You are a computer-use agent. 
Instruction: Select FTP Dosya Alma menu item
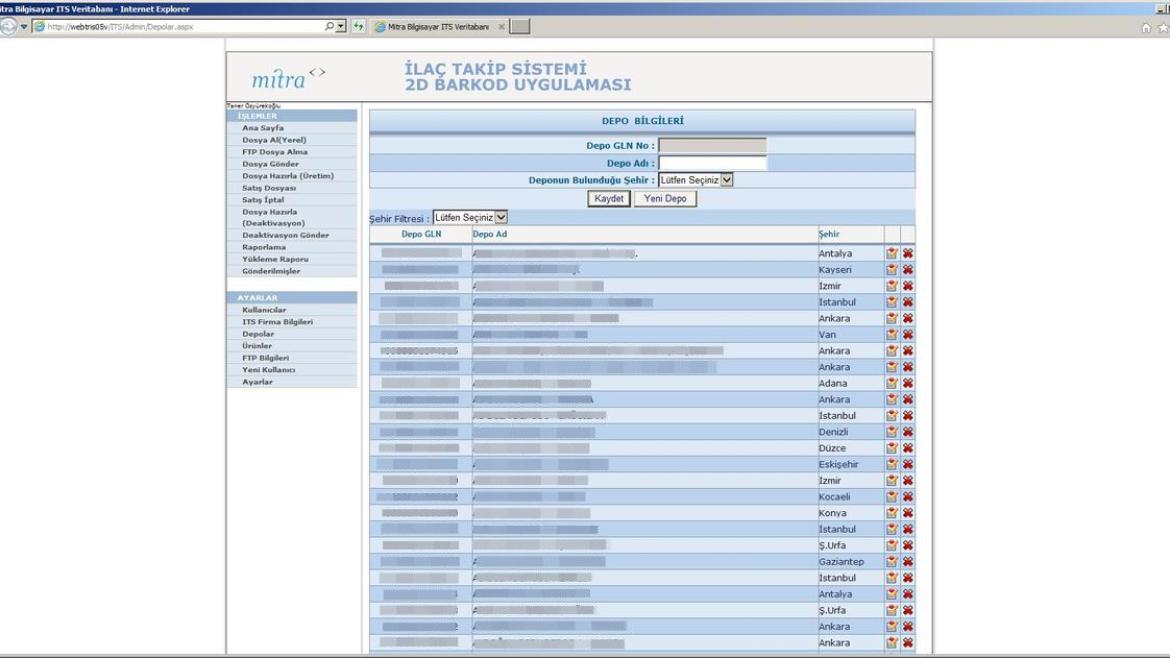click(275, 151)
